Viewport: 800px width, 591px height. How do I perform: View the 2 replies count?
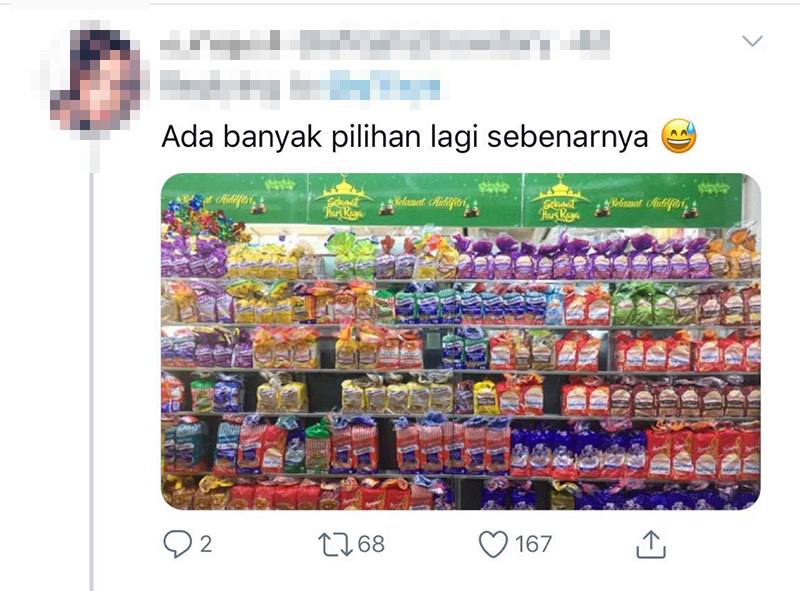(206, 545)
